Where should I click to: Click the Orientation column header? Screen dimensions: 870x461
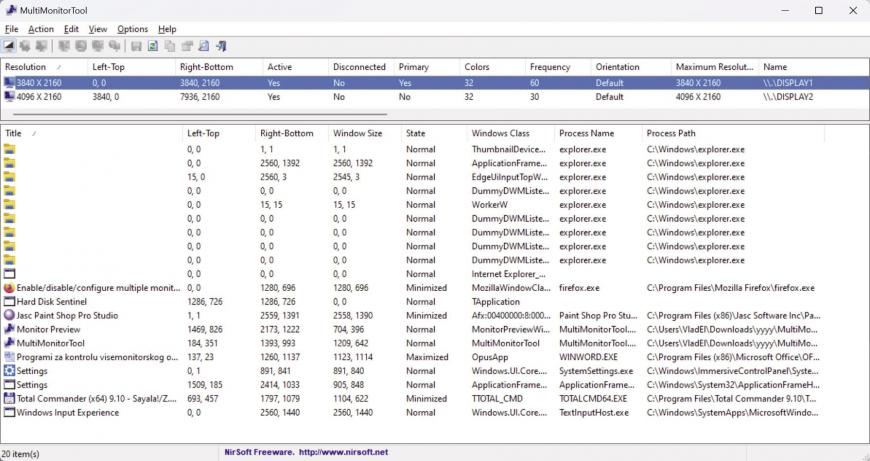click(631, 67)
